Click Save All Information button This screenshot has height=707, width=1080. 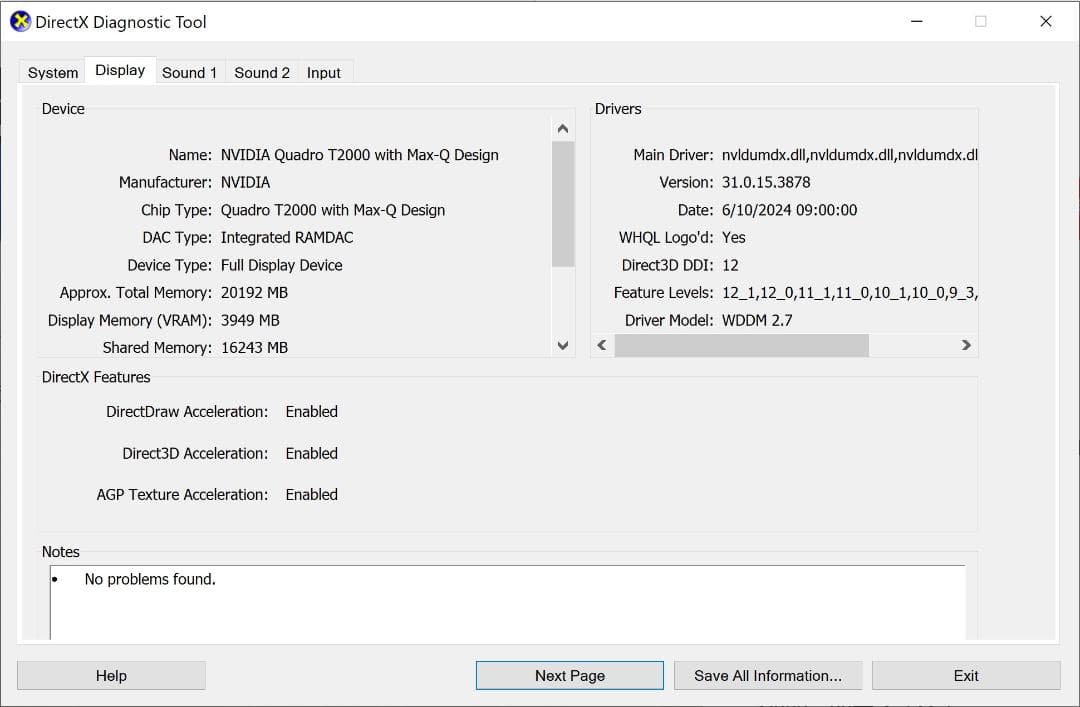click(768, 675)
